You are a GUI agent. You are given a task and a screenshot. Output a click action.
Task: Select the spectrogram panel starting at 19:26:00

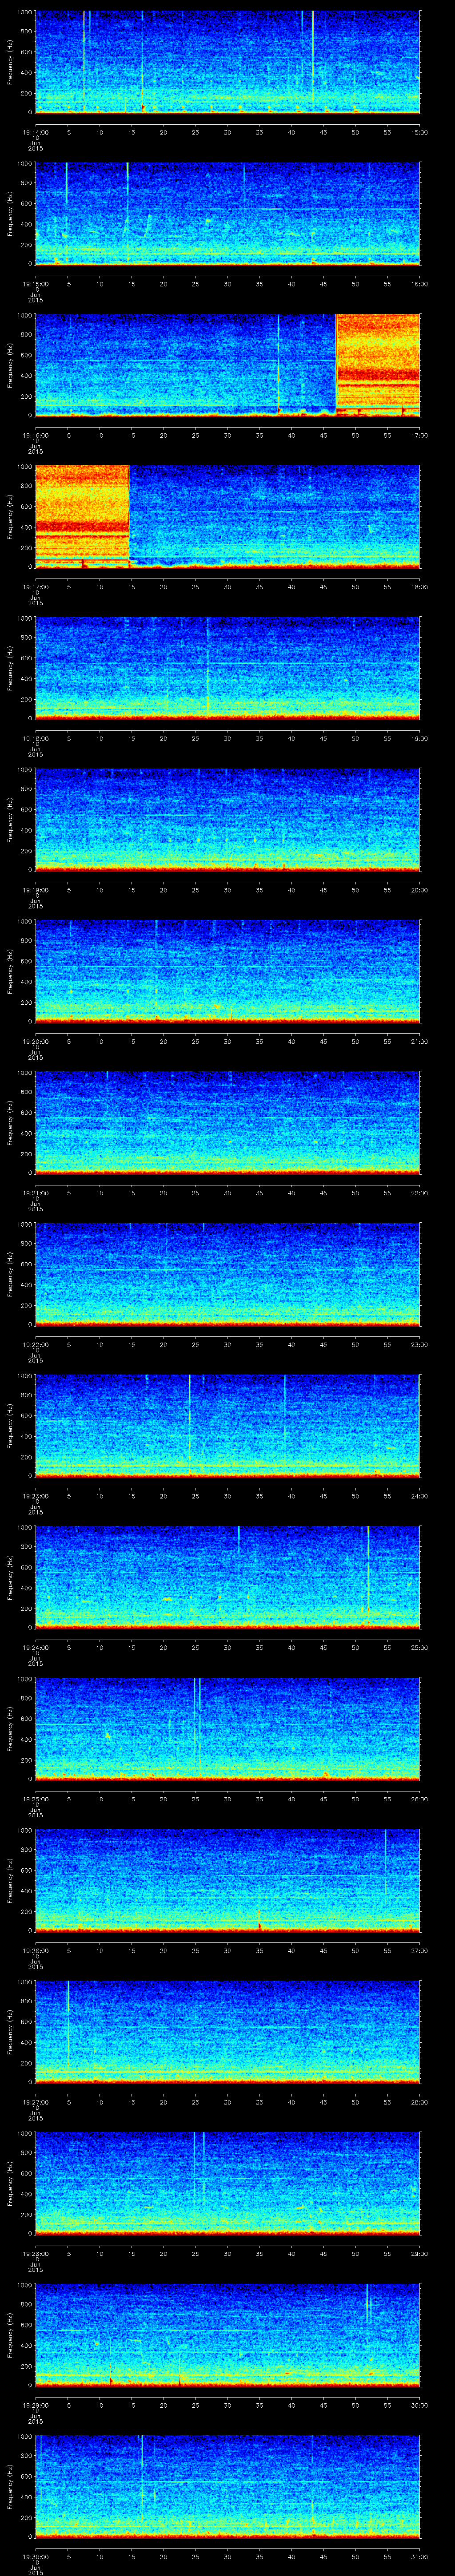pyautogui.click(x=227, y=1881)
